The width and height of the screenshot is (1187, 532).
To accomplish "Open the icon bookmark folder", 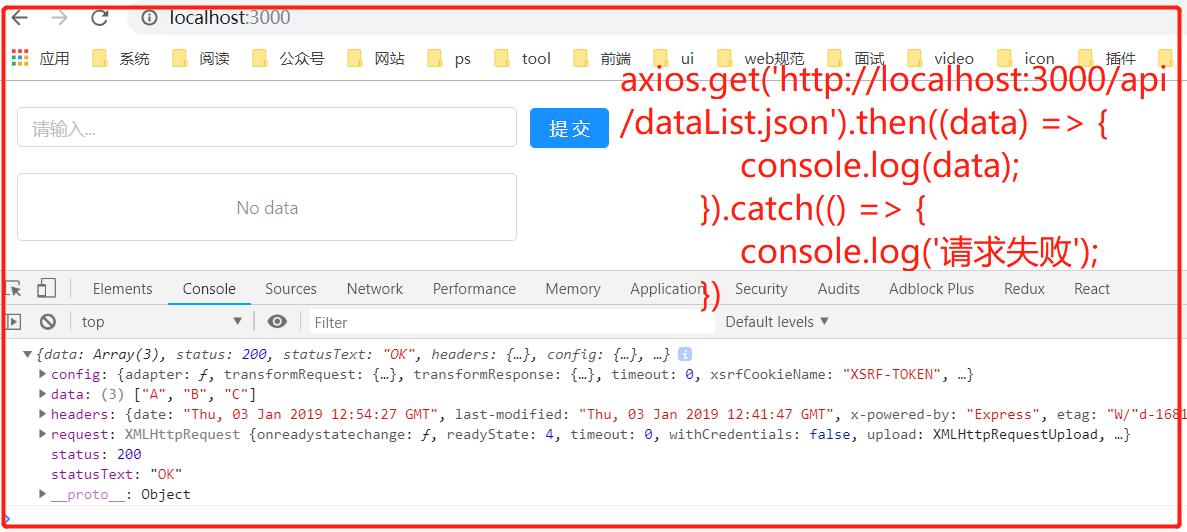I will tap(1026, 58).
